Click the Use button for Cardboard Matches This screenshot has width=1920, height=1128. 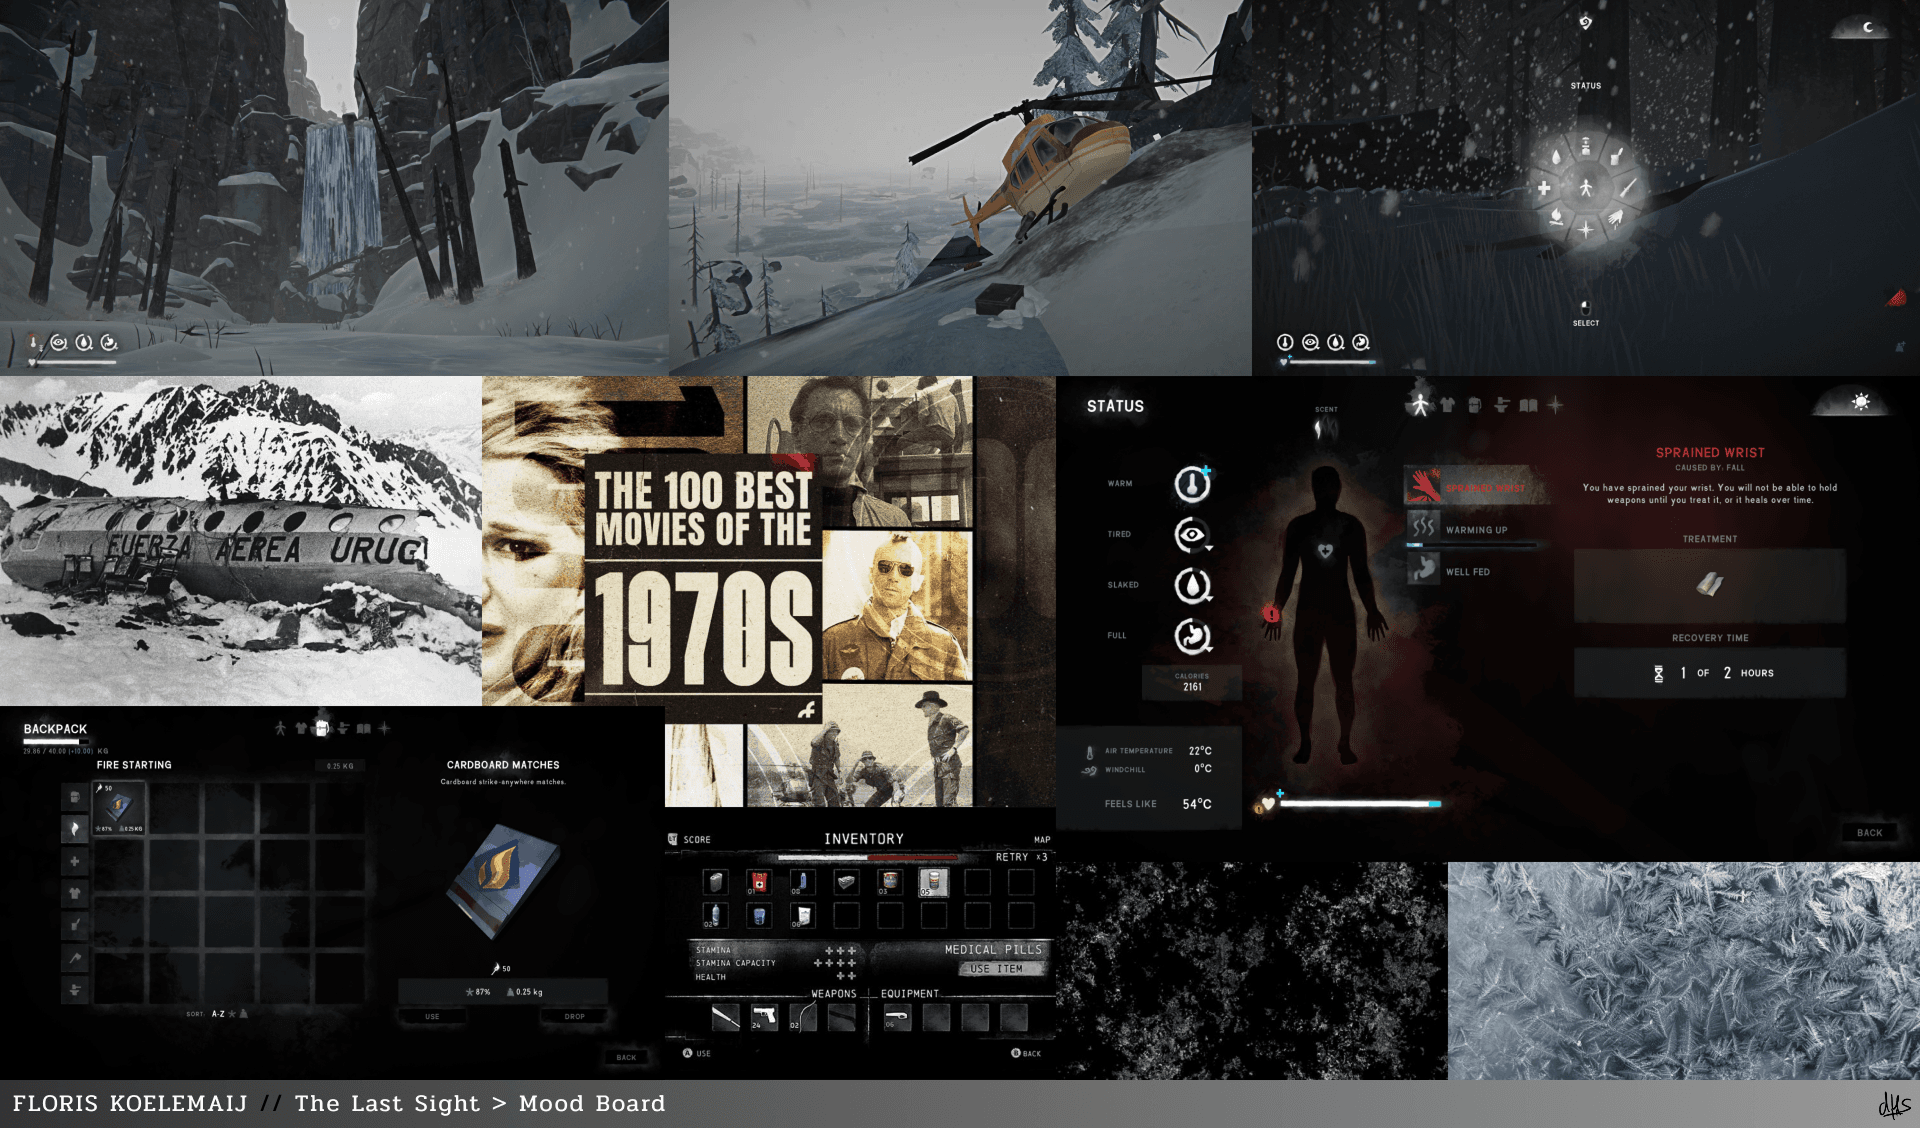coord(432,1016)
